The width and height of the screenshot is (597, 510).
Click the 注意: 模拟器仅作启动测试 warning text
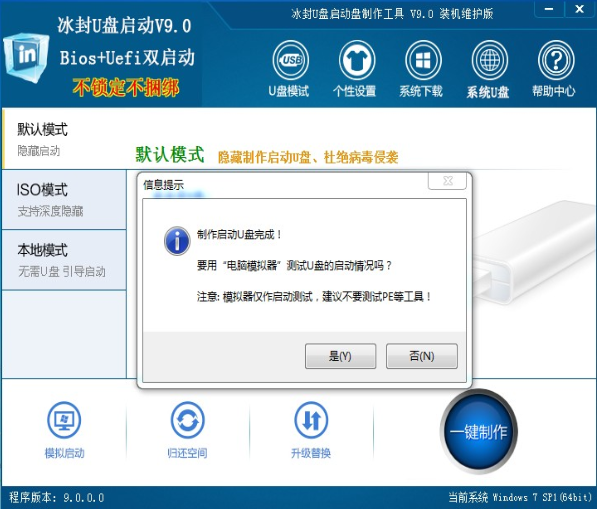tap(314, 297)
